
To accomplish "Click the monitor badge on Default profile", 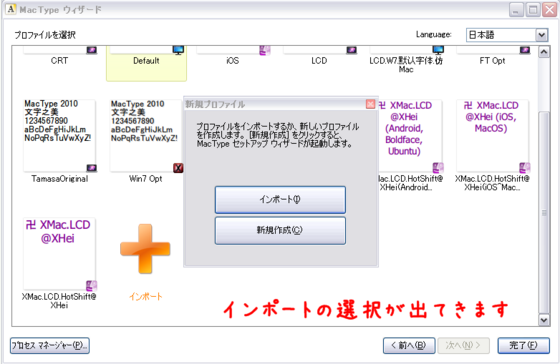I will pyautogui.click(x=178, y=50).
